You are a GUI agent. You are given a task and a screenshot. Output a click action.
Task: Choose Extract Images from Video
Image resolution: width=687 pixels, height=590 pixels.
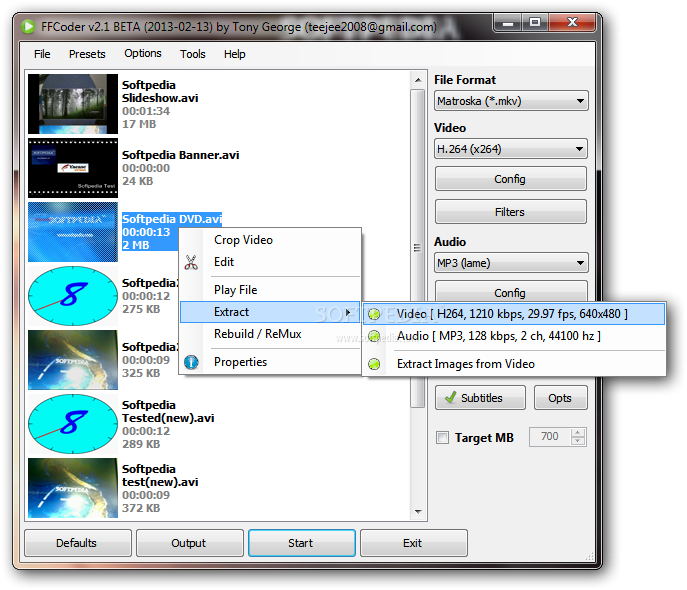[x=514, y=364]
